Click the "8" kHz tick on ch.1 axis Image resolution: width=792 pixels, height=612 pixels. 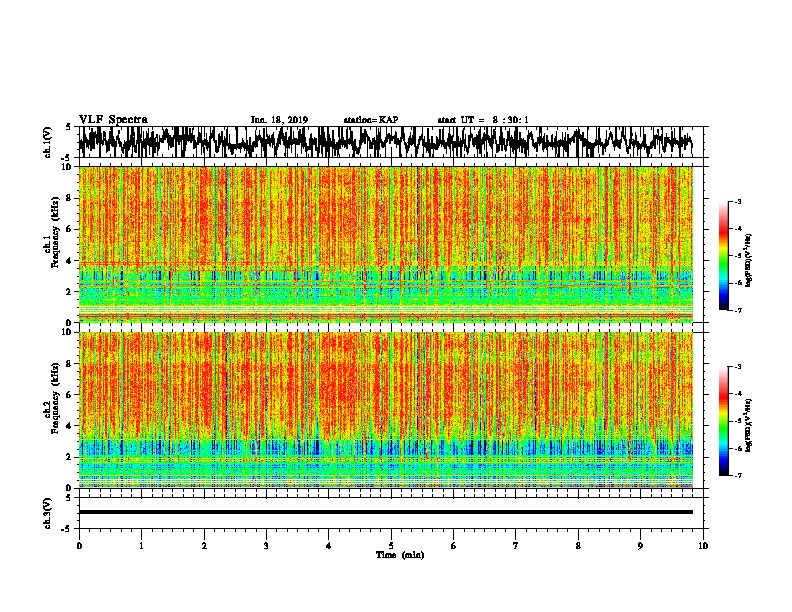tap(70, 198)
